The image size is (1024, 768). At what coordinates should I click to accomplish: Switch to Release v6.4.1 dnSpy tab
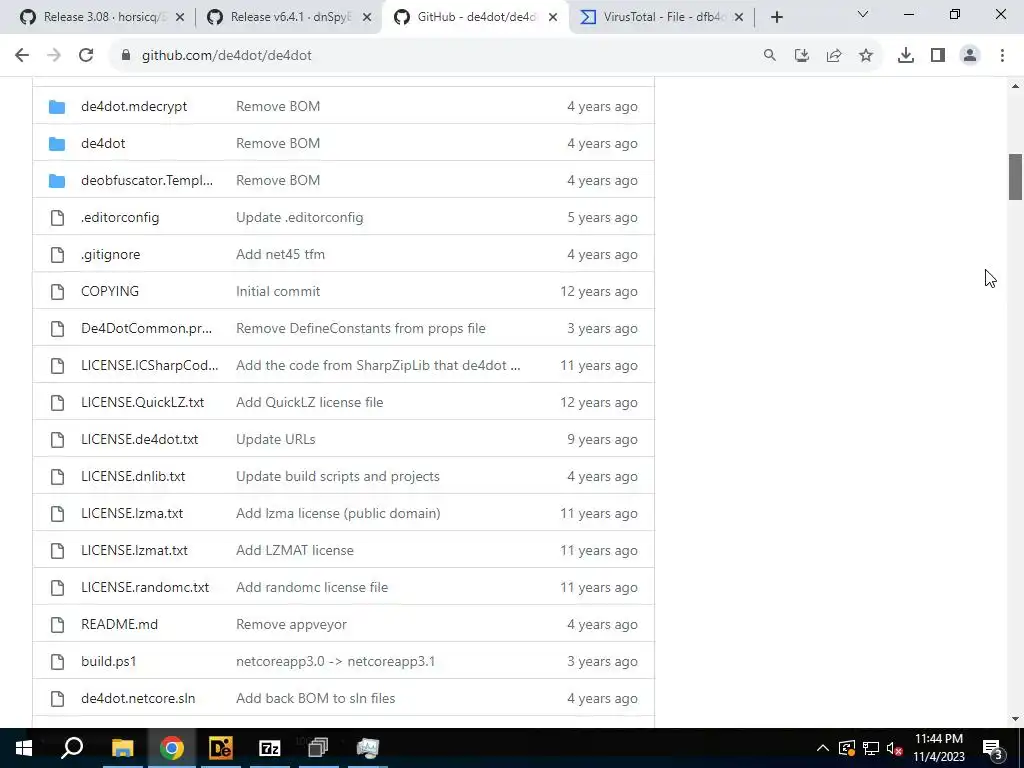289,17
